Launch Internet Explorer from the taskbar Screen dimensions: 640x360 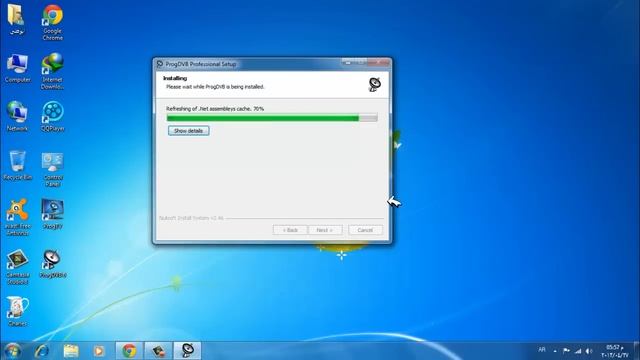point(42,351)
